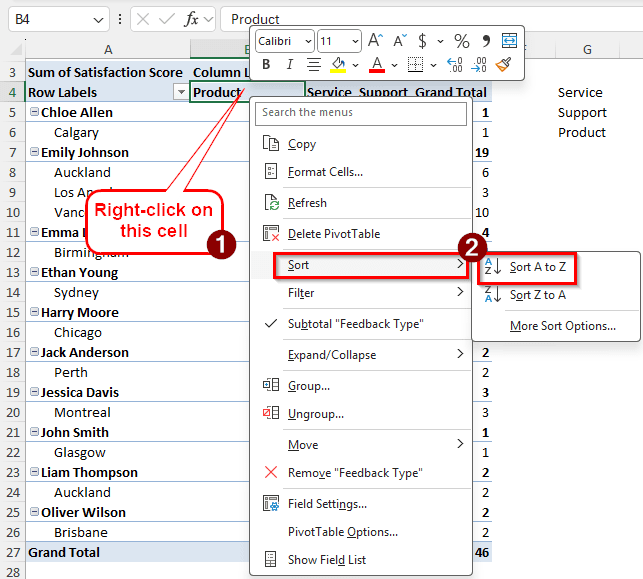Click the Search the menus box

pos(361,113)
